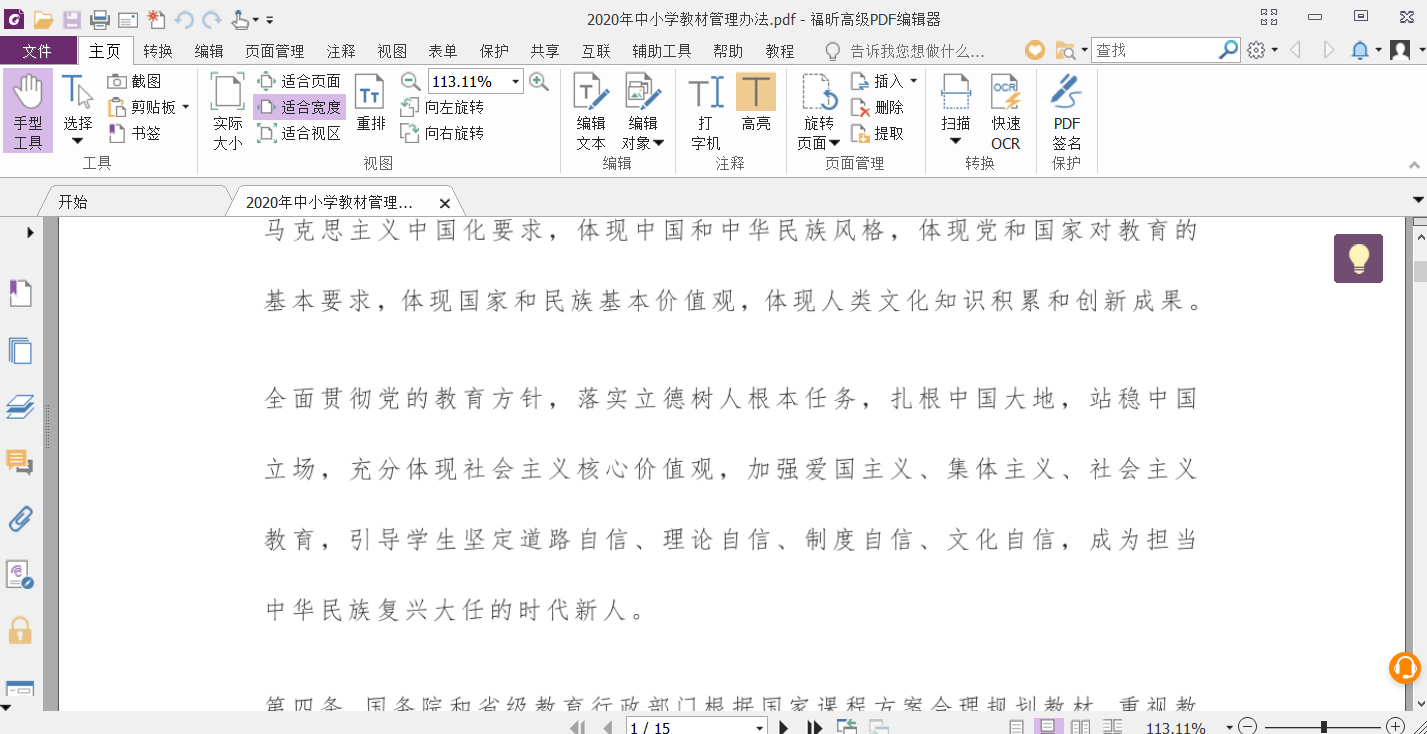The width and height of the screenshot is (1427, 734).
Task: Toggle the Highlight (高亮) tool
Action: pos(756,104)
